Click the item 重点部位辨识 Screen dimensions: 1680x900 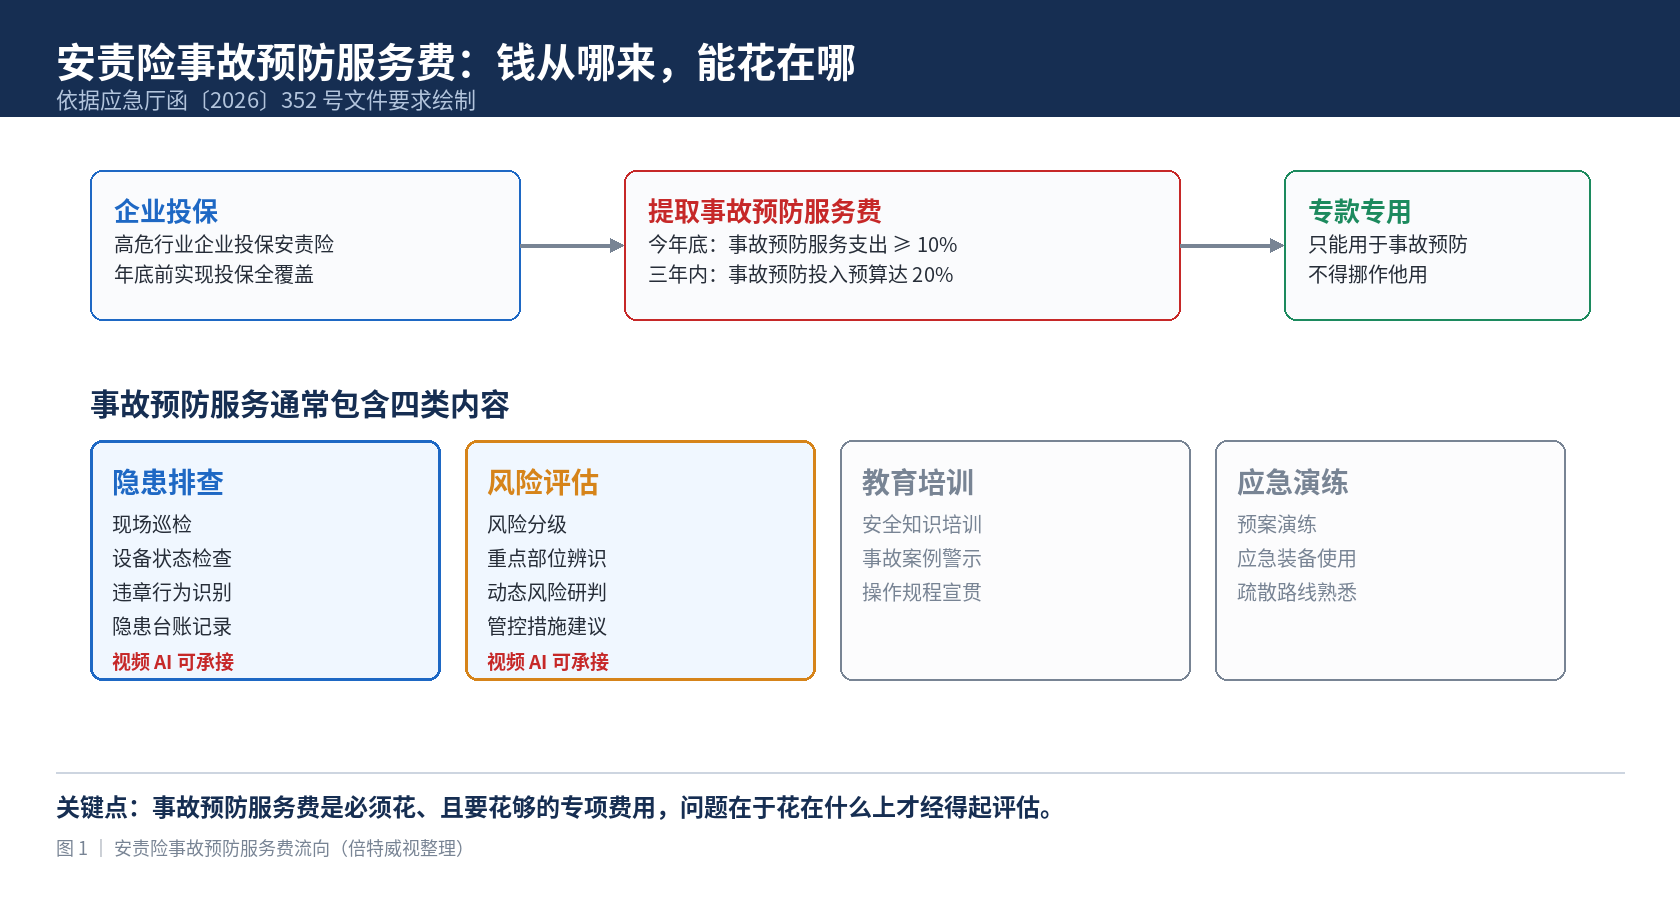547,558
